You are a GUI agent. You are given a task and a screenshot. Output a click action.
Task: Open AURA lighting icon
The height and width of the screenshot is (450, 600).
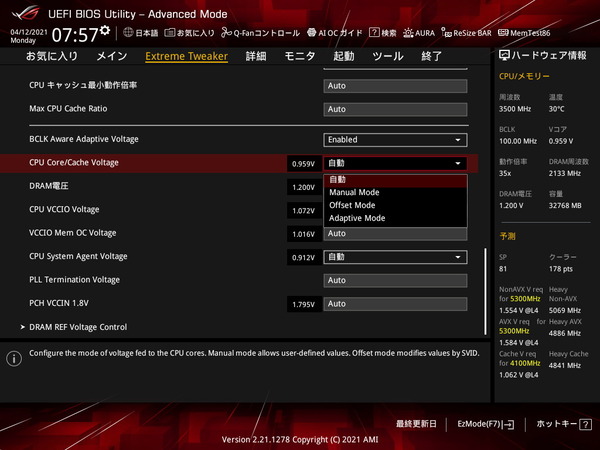click(408, 33)
